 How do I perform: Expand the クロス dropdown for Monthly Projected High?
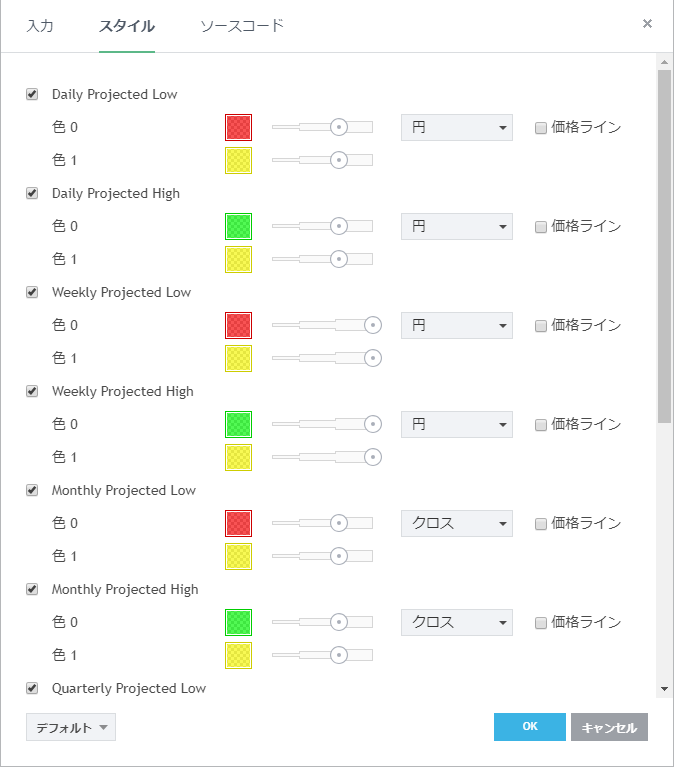point(456,622)
